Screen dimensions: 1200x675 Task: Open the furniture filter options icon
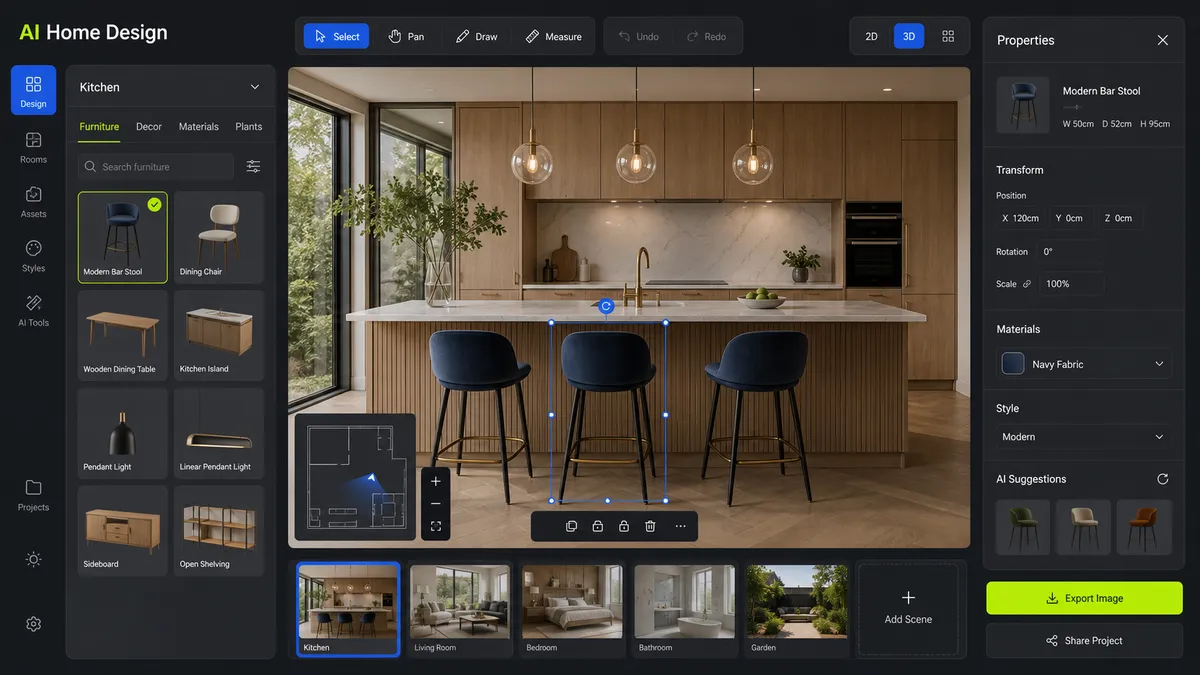[x=253, y=167]
